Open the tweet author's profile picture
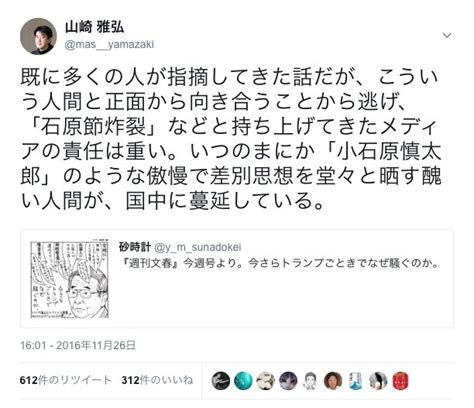The height and width of the screenshot is (408, 474). [39, 36]
